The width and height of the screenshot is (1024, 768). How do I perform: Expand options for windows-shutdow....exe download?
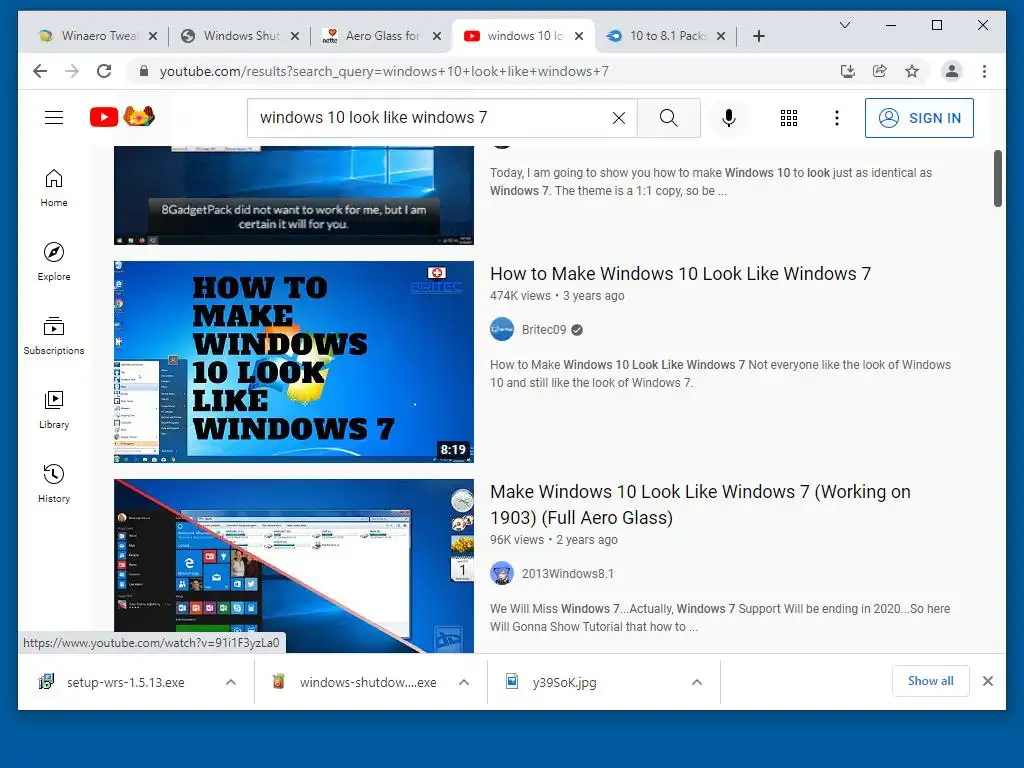[x=464, y=682]
